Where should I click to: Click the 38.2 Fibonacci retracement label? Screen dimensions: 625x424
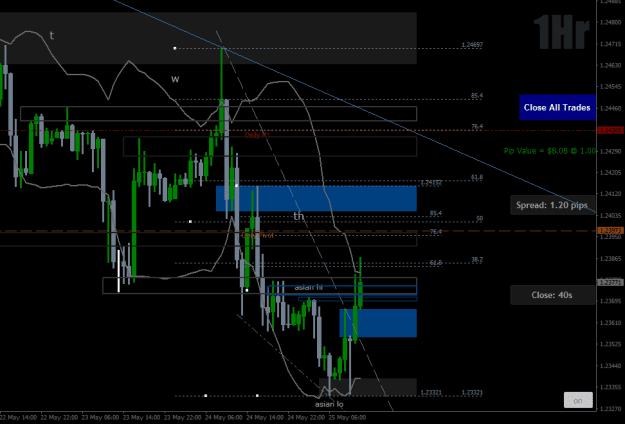[x=477, y=260]
